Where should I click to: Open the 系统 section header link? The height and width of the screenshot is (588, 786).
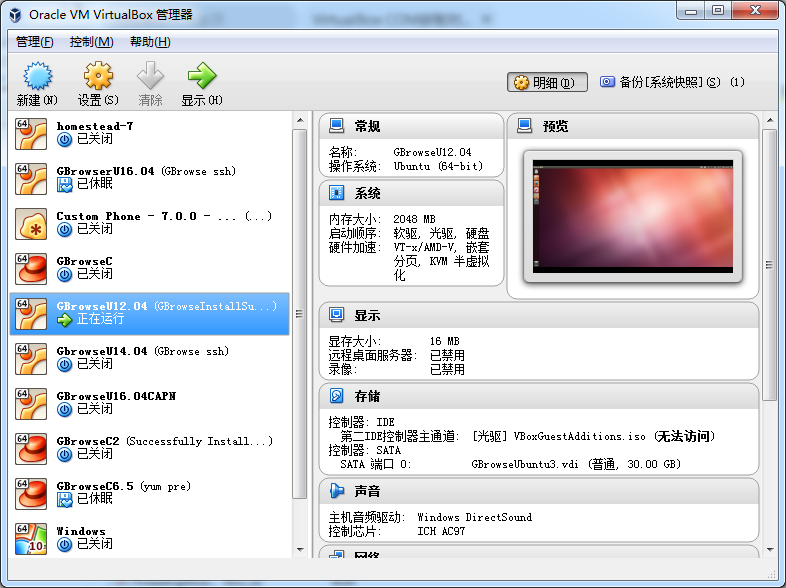click(367, 193)
